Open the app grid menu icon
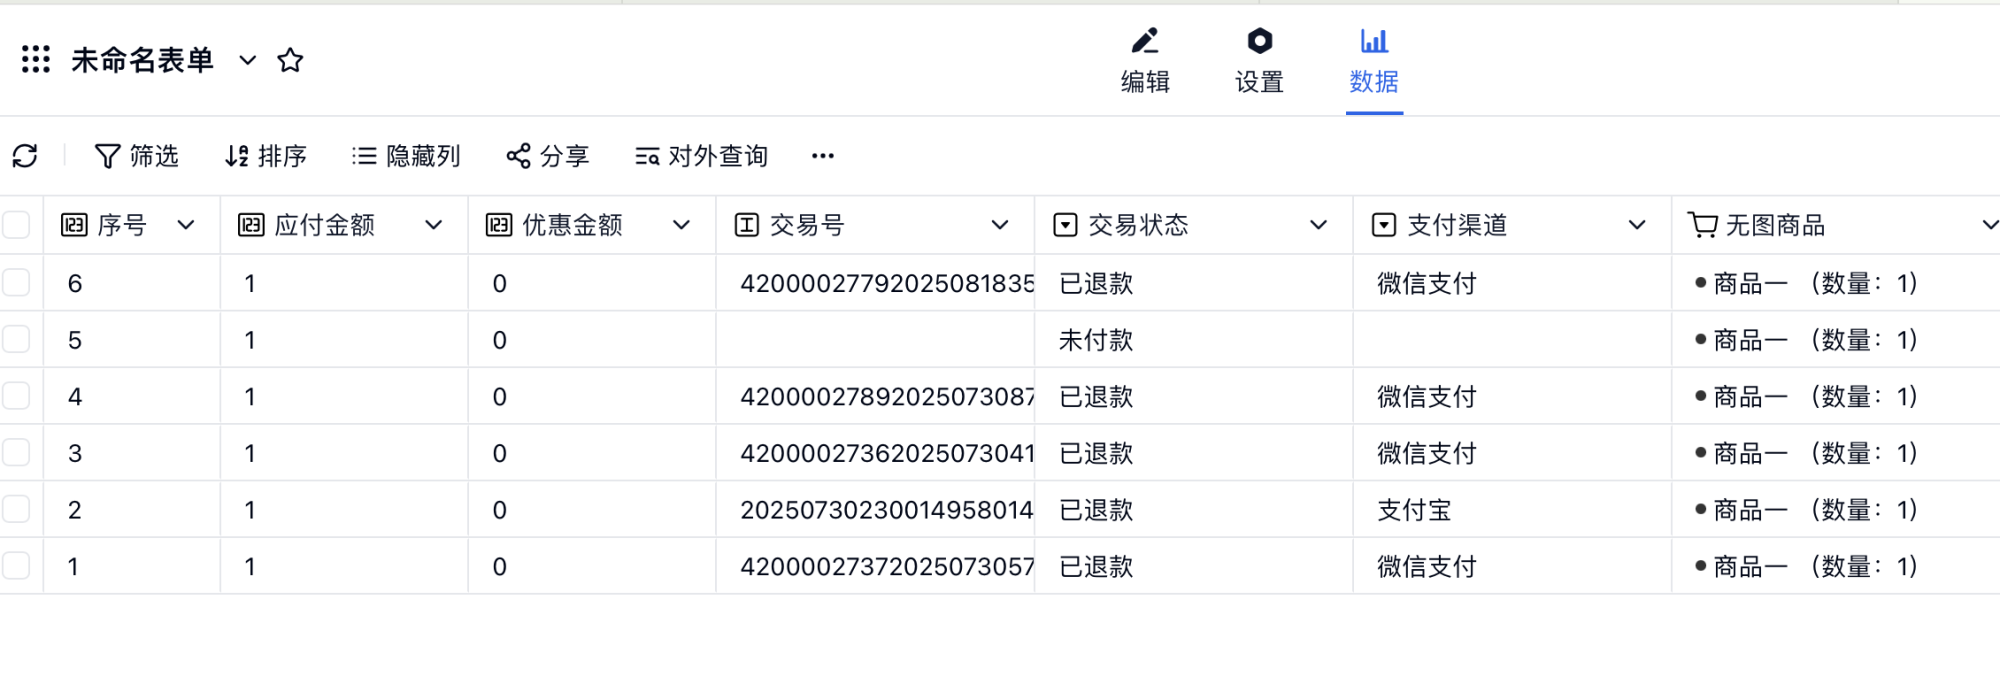Image resolution: width=2000 pixels, height=692 pixels. (x=36, y=60)
